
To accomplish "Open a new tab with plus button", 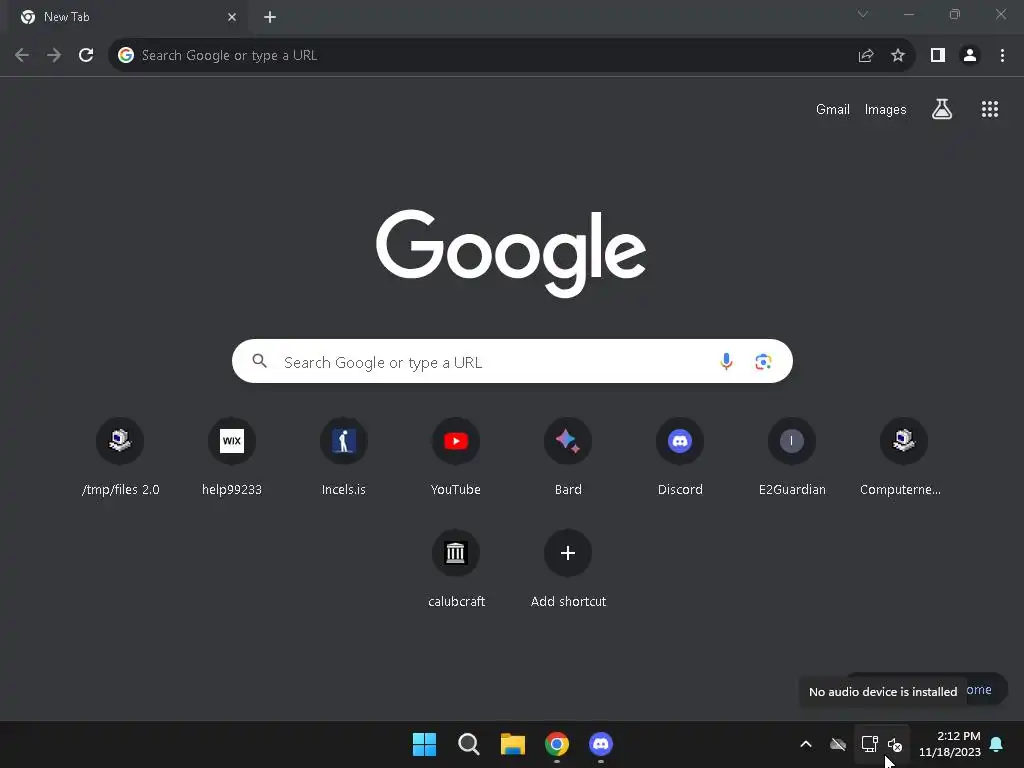I will point(270,17).
